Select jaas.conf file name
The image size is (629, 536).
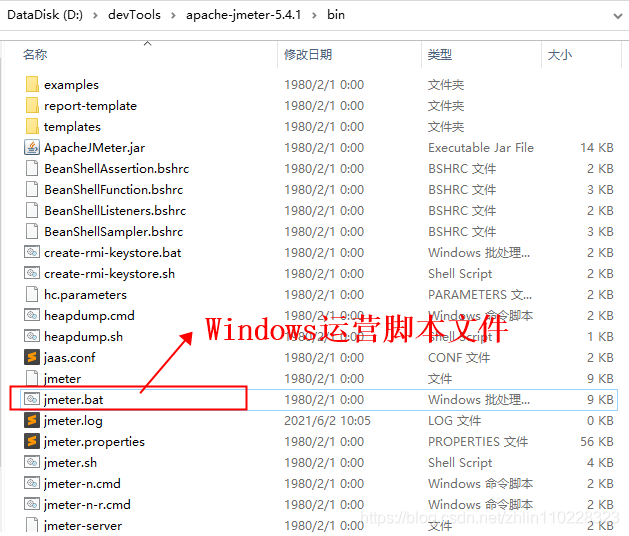coord(70,357)
